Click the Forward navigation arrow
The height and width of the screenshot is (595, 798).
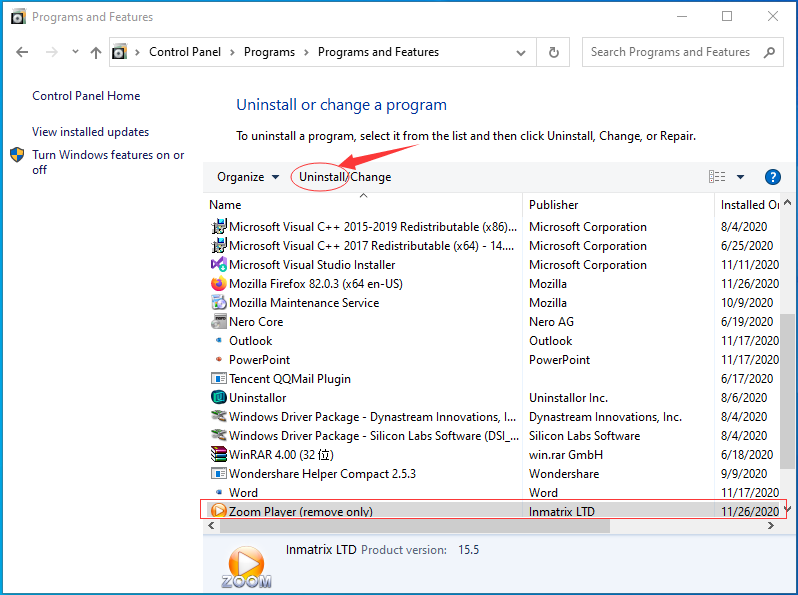coord(51,52)
